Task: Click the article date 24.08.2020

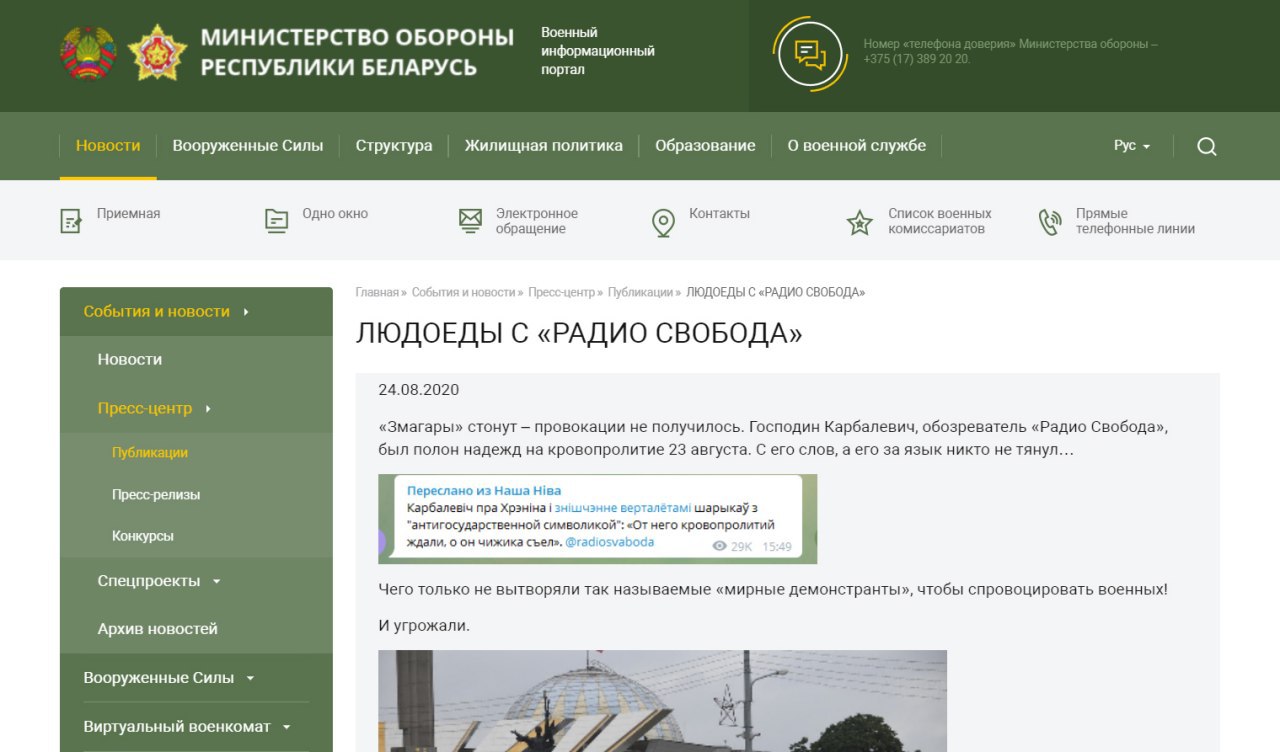Action: 419,390
